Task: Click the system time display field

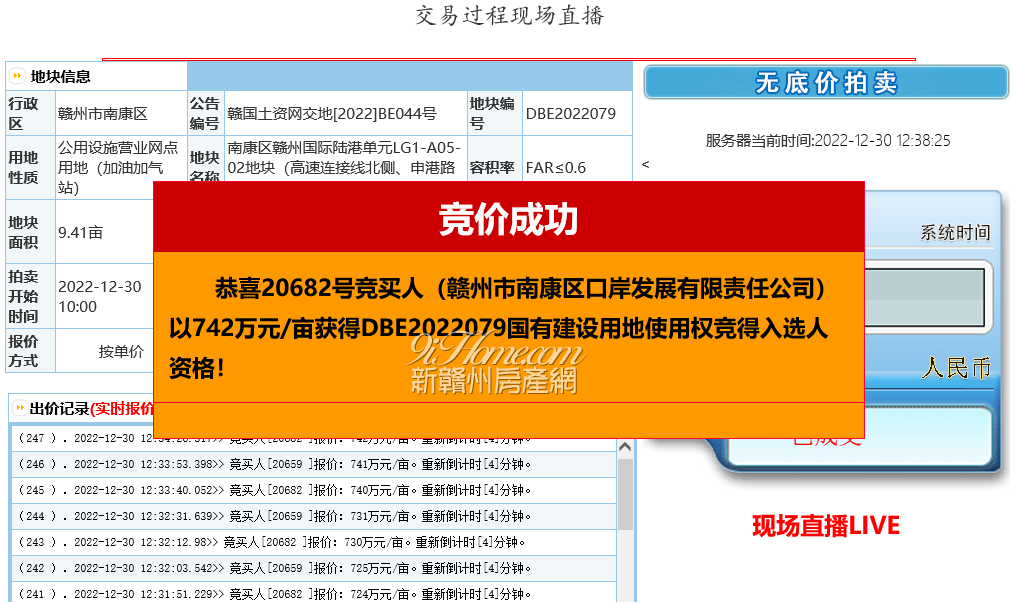Action: click(x=924, y=297)
